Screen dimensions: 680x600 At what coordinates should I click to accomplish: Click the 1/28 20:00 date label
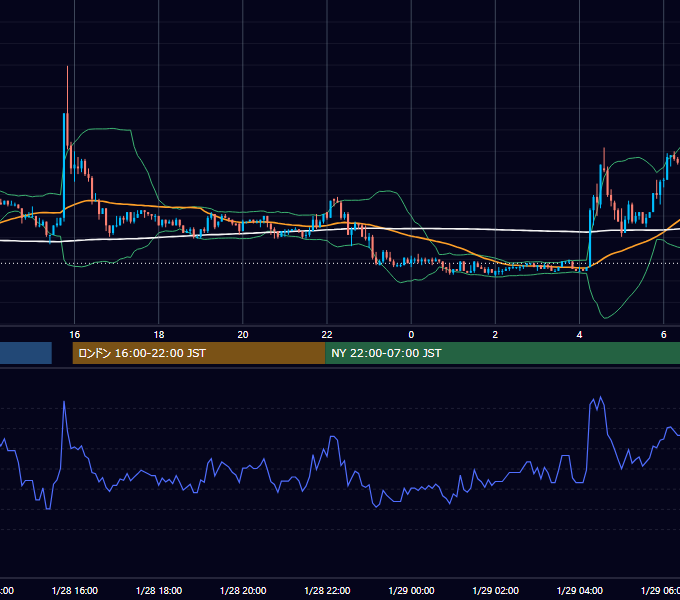tap(243, 590)
